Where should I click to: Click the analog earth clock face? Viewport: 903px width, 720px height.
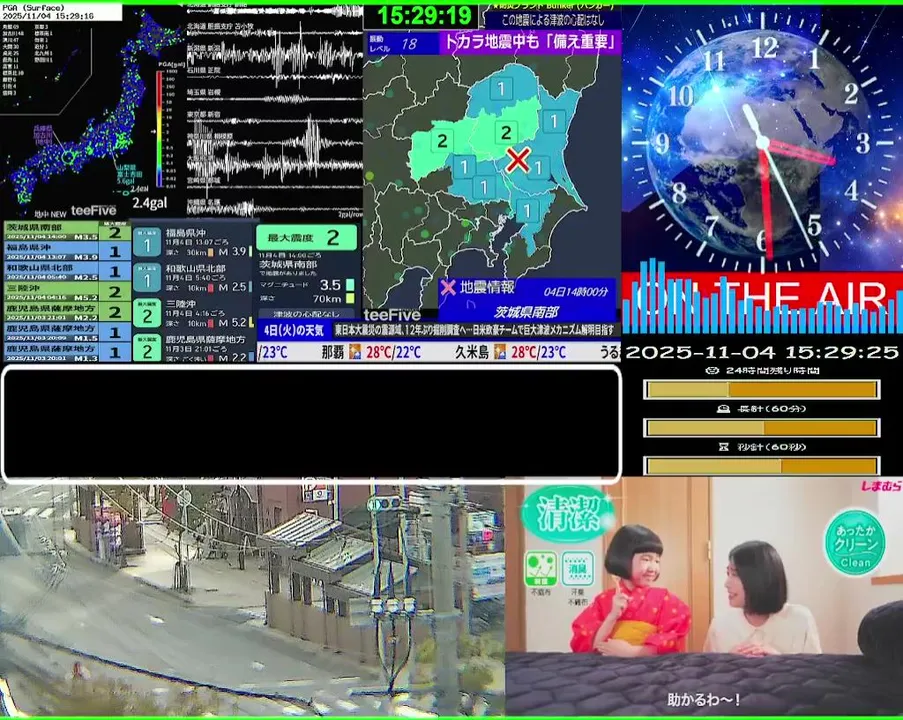pos(762,142)
